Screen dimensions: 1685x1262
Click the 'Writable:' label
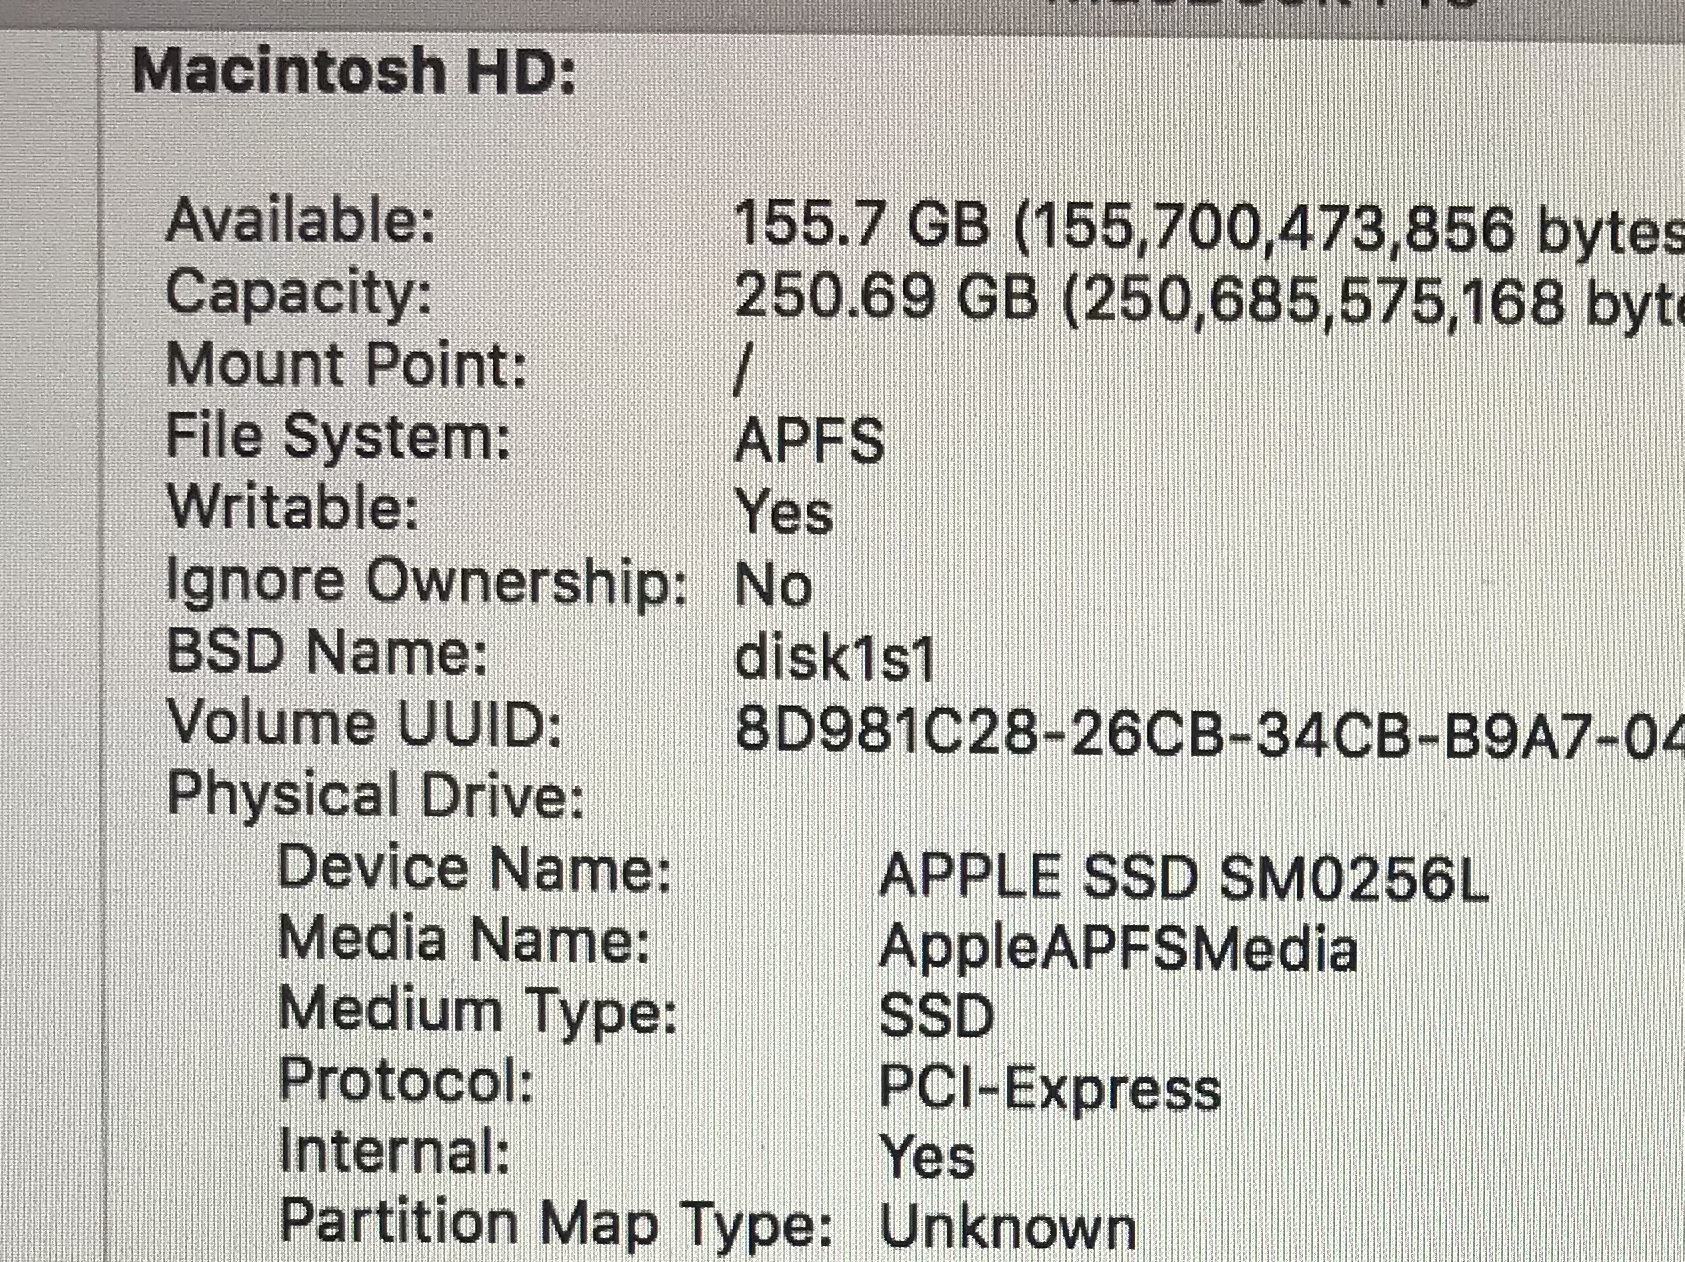pyautogui.click(x=292, y=507)
